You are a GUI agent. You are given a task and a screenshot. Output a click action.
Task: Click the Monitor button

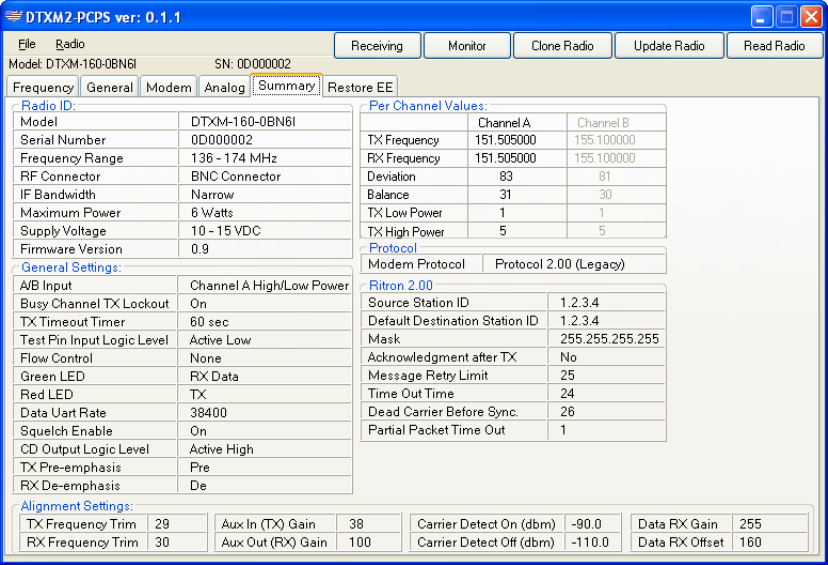coord(467,46)
